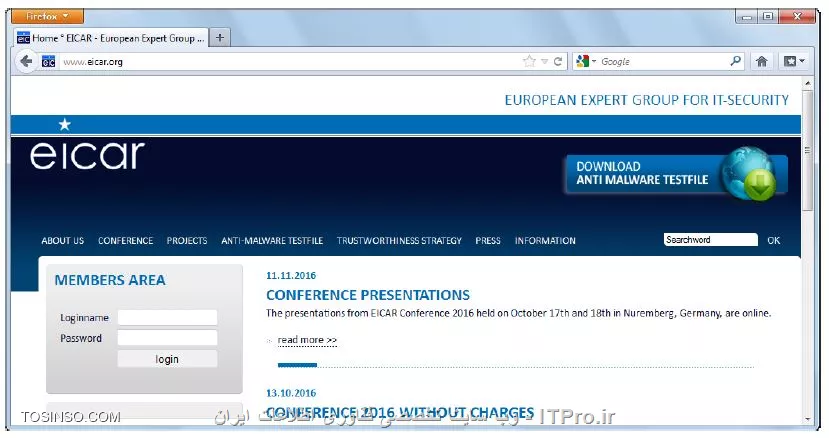
Task: Reload the page with the refresh icon
Action: pyautogui.click(x=557, y=61)
